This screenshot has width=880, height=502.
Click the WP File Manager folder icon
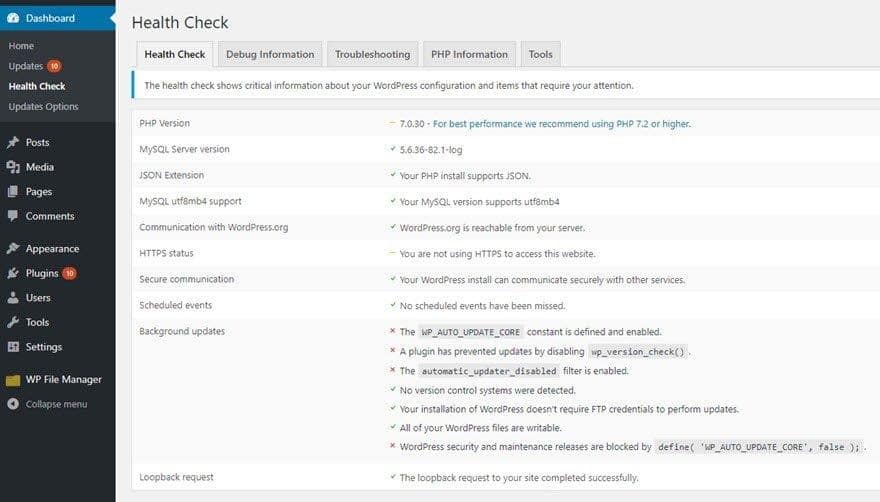click(x=13, y=380)
